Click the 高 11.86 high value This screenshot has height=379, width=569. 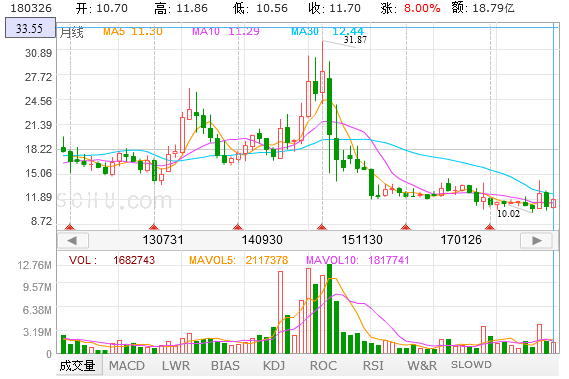pyautogui.click(x=181, y=8)
